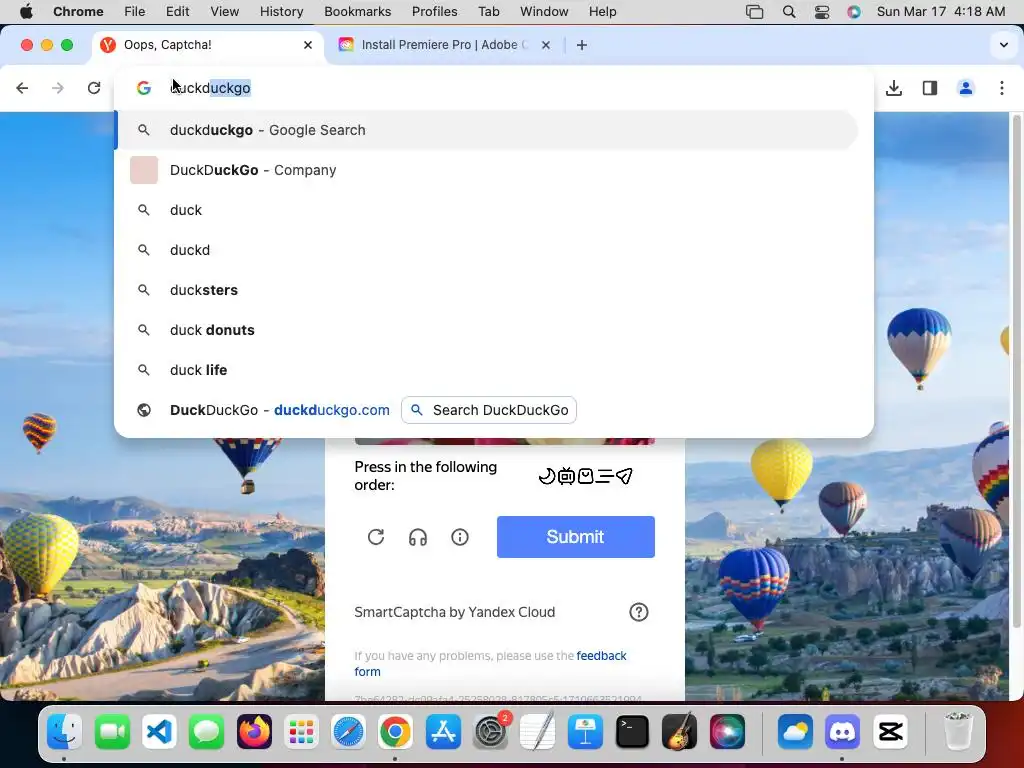Screen dimensions: 1024x768
Task: Launch FaceTime from the dock
Action: pyautogui.click(x=112, y=731)
